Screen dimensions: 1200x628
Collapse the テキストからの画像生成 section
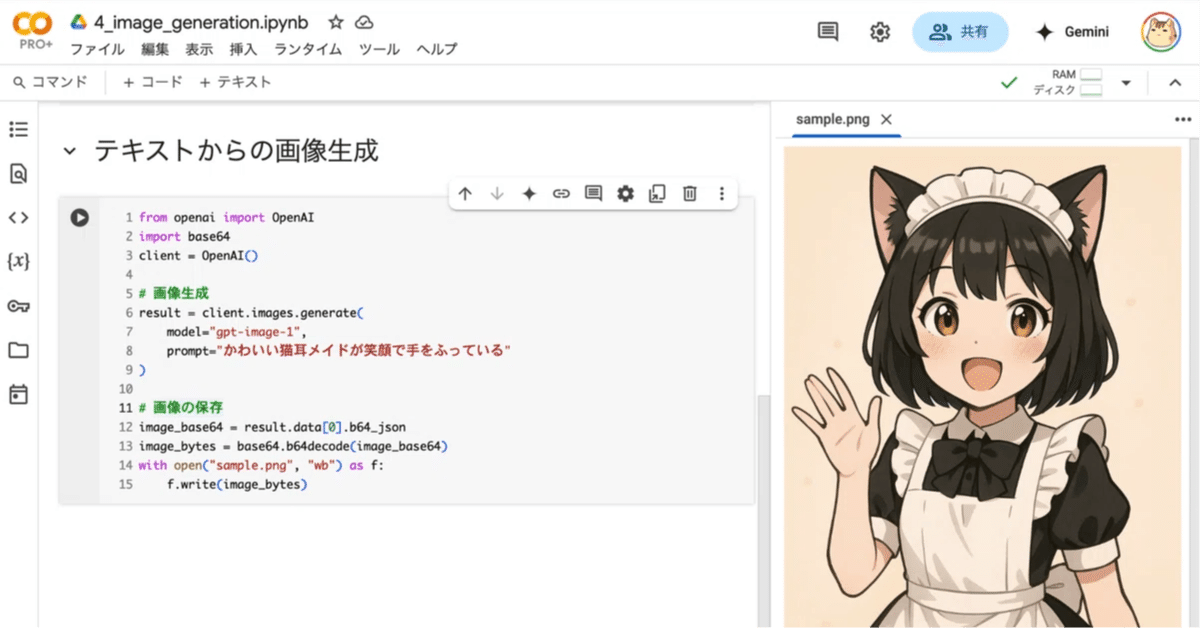point(69,152)
